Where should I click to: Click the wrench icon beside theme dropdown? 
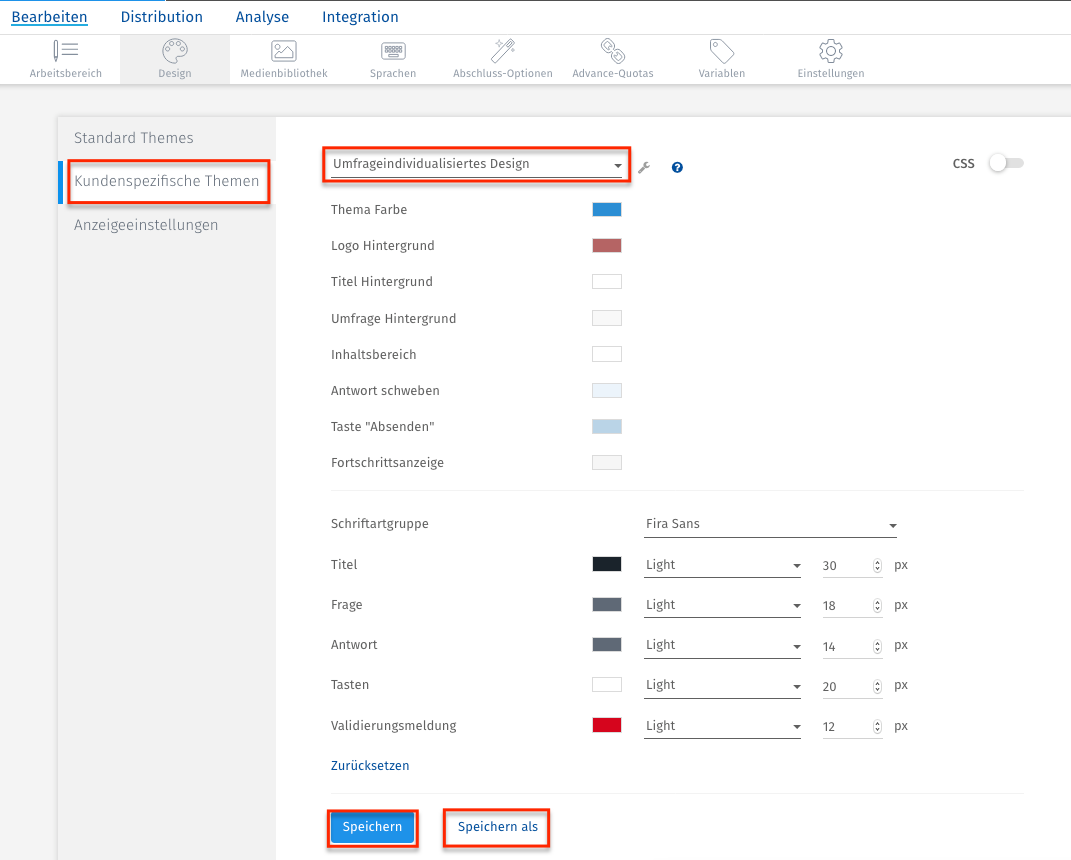click(644, 167)
